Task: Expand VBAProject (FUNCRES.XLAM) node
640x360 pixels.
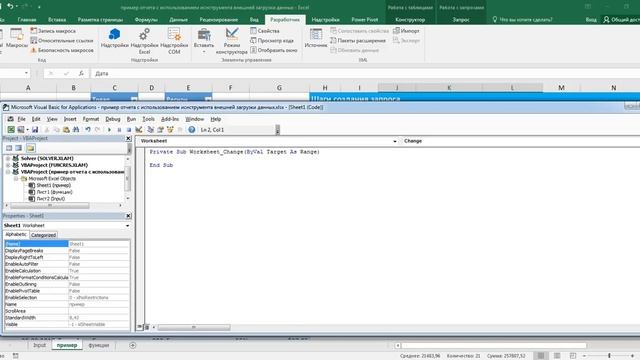Action: (x=8, y=165)
